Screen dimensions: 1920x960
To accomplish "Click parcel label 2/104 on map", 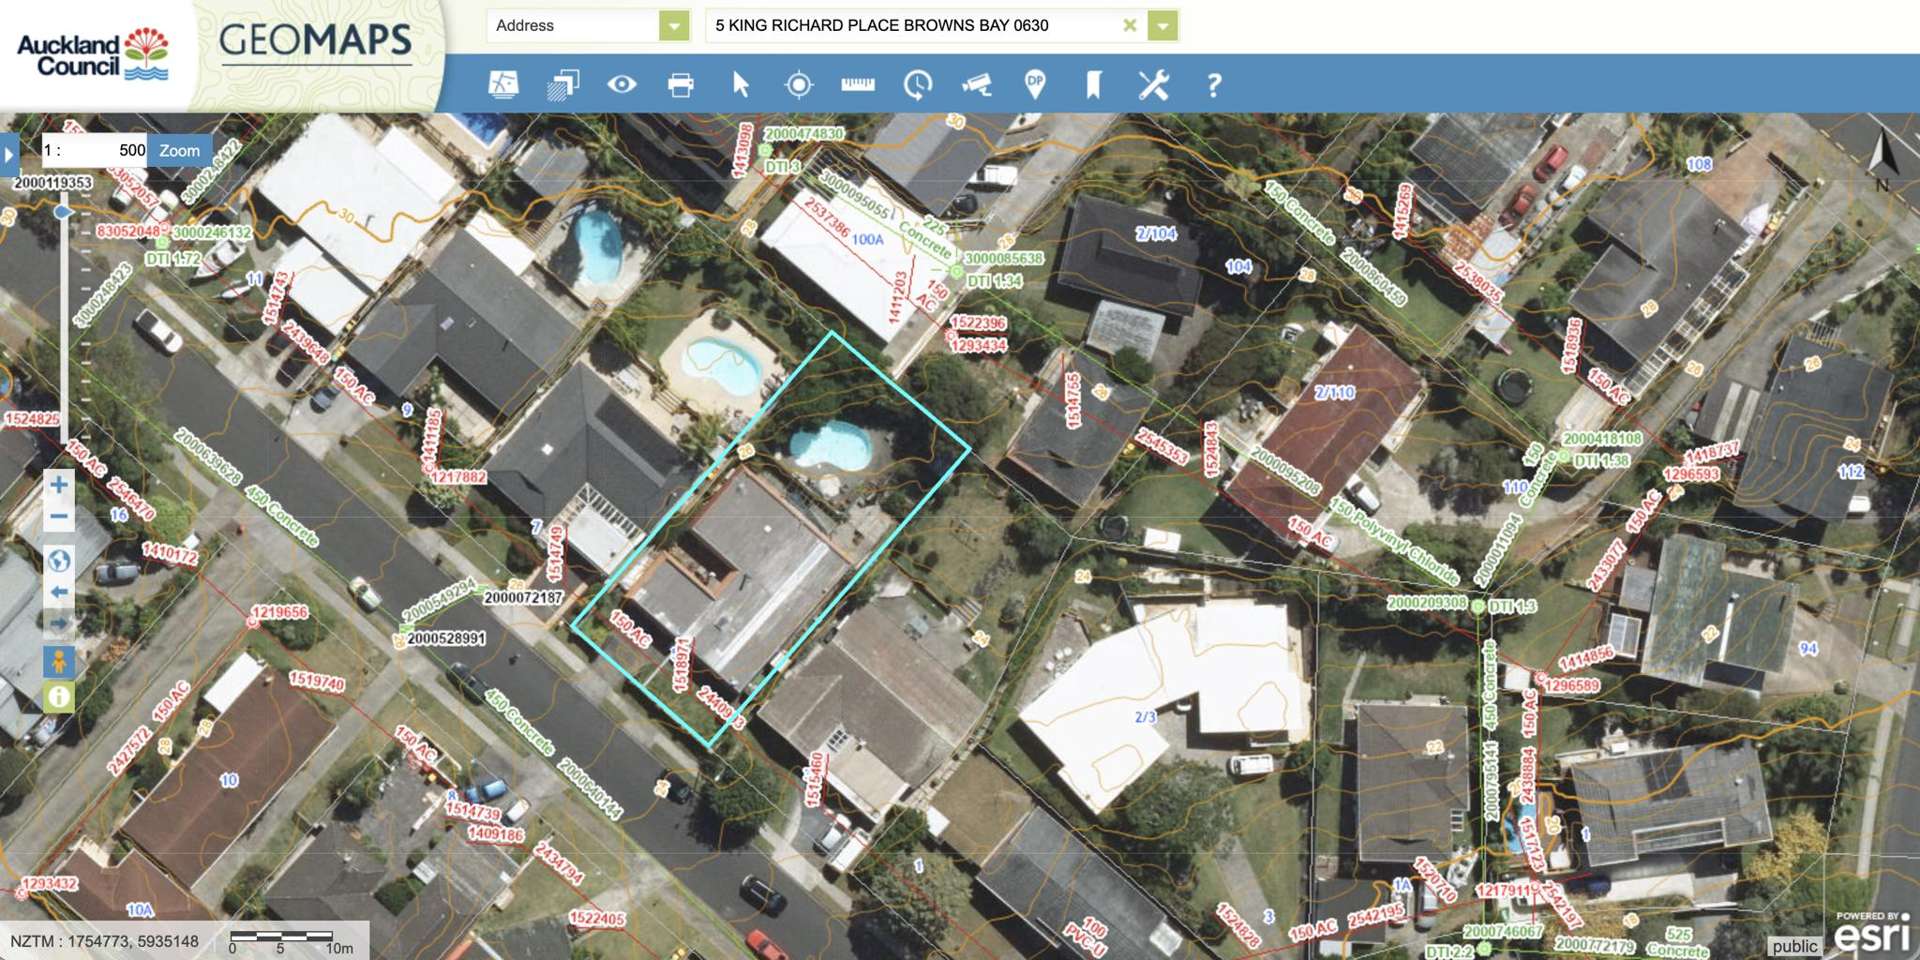I will click(1156, 234).
